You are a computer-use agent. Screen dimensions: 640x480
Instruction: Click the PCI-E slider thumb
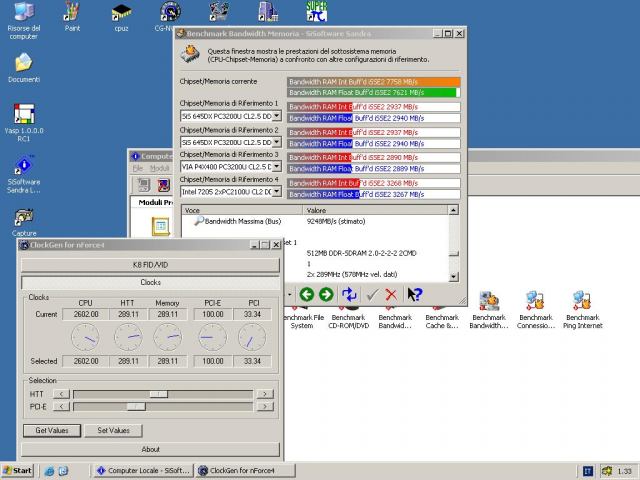(136, 407)
